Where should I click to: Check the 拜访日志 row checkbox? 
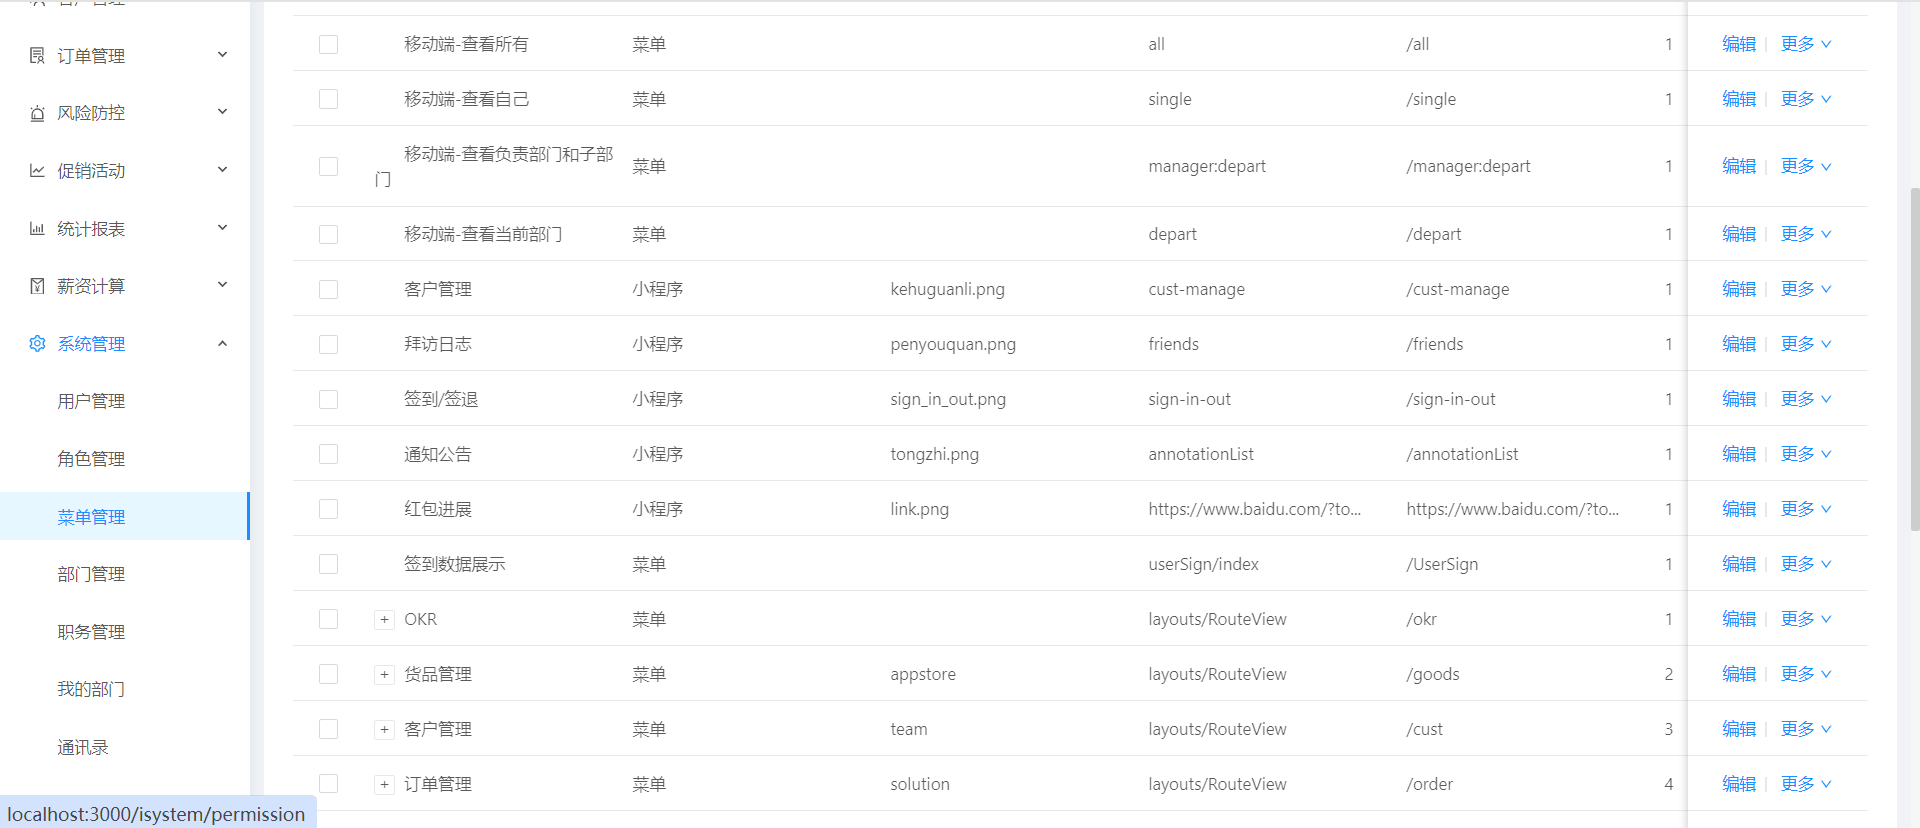tap(328, 344)
